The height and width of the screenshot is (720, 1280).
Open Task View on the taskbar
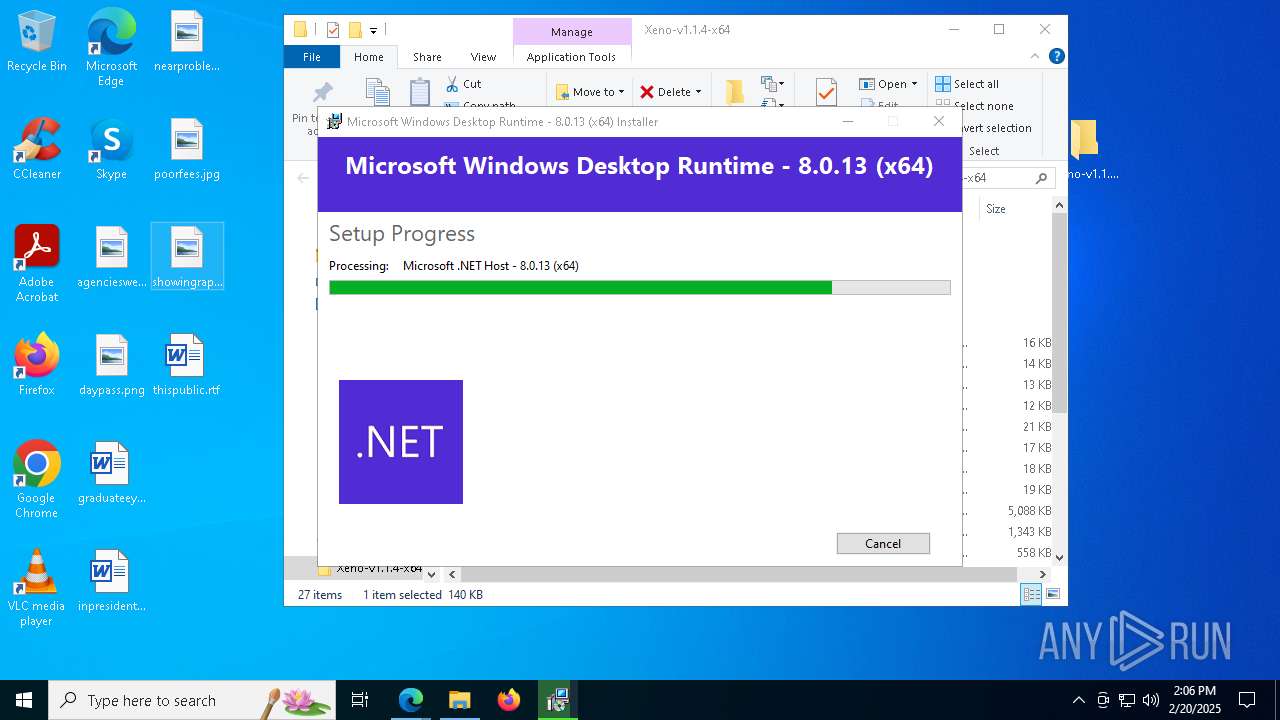pos(360,700)
